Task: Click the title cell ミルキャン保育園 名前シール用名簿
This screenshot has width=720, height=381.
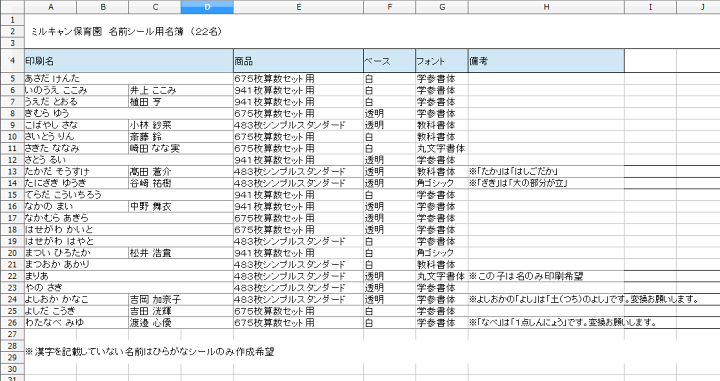Action: 127,32
